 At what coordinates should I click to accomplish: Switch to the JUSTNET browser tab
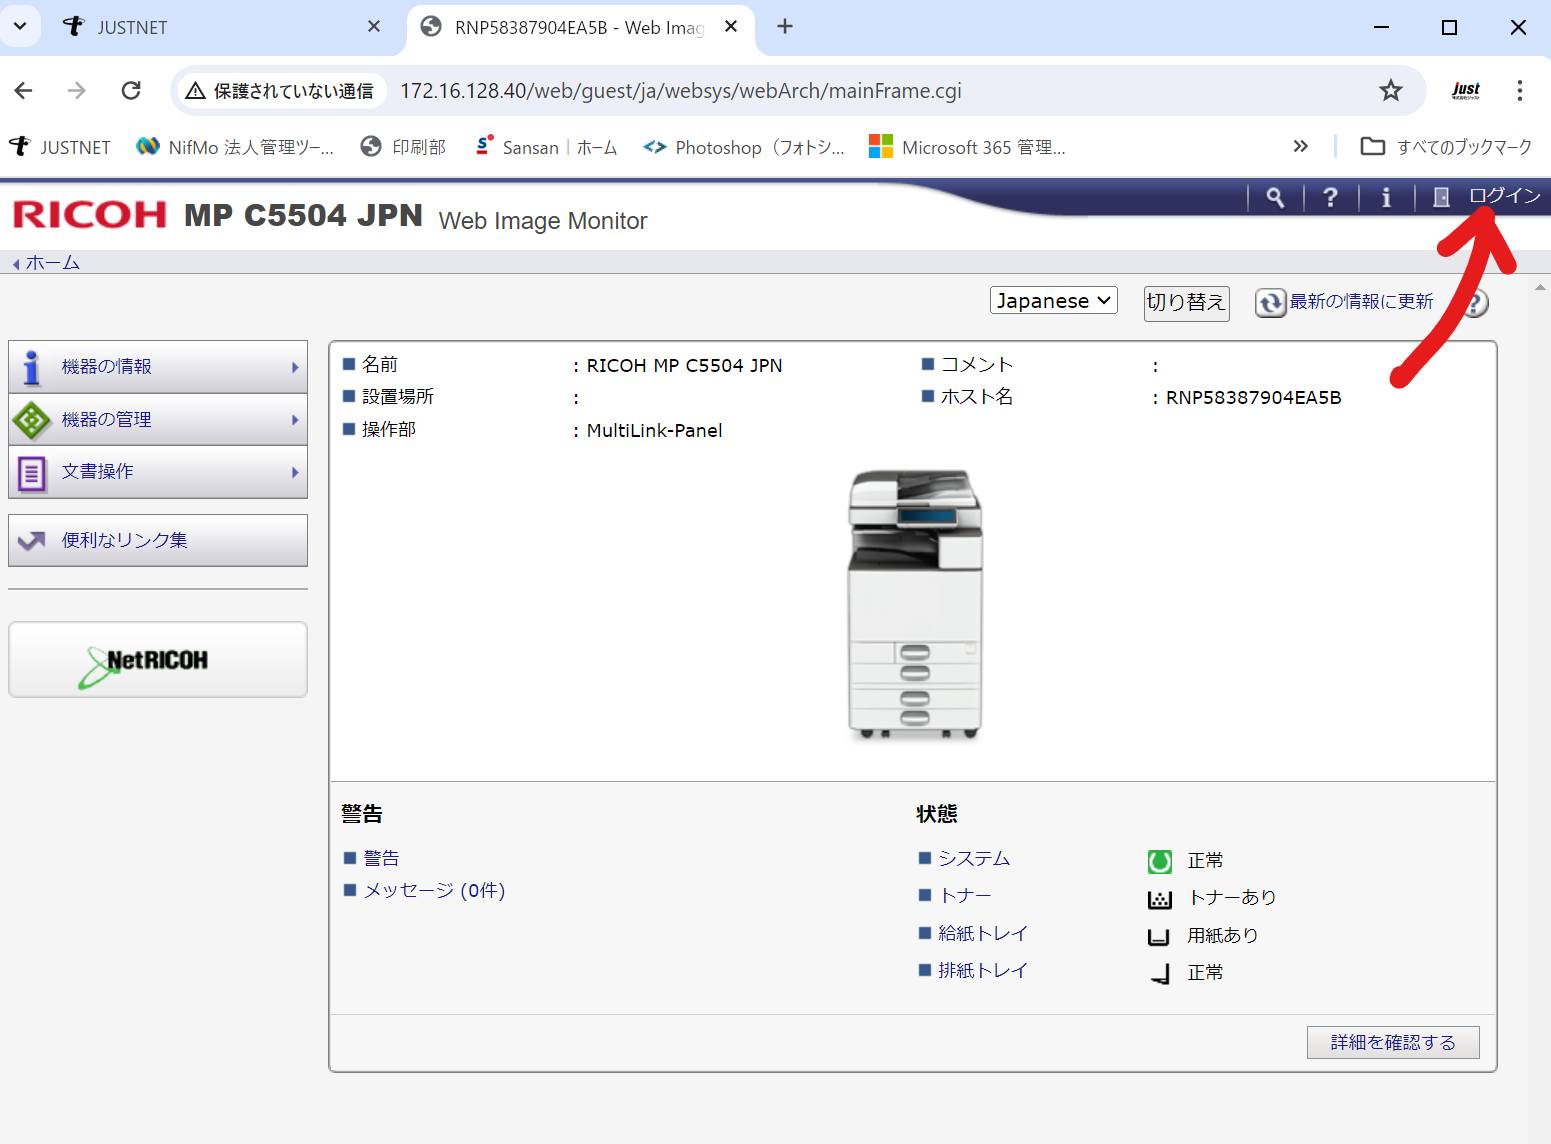[222, 27]
